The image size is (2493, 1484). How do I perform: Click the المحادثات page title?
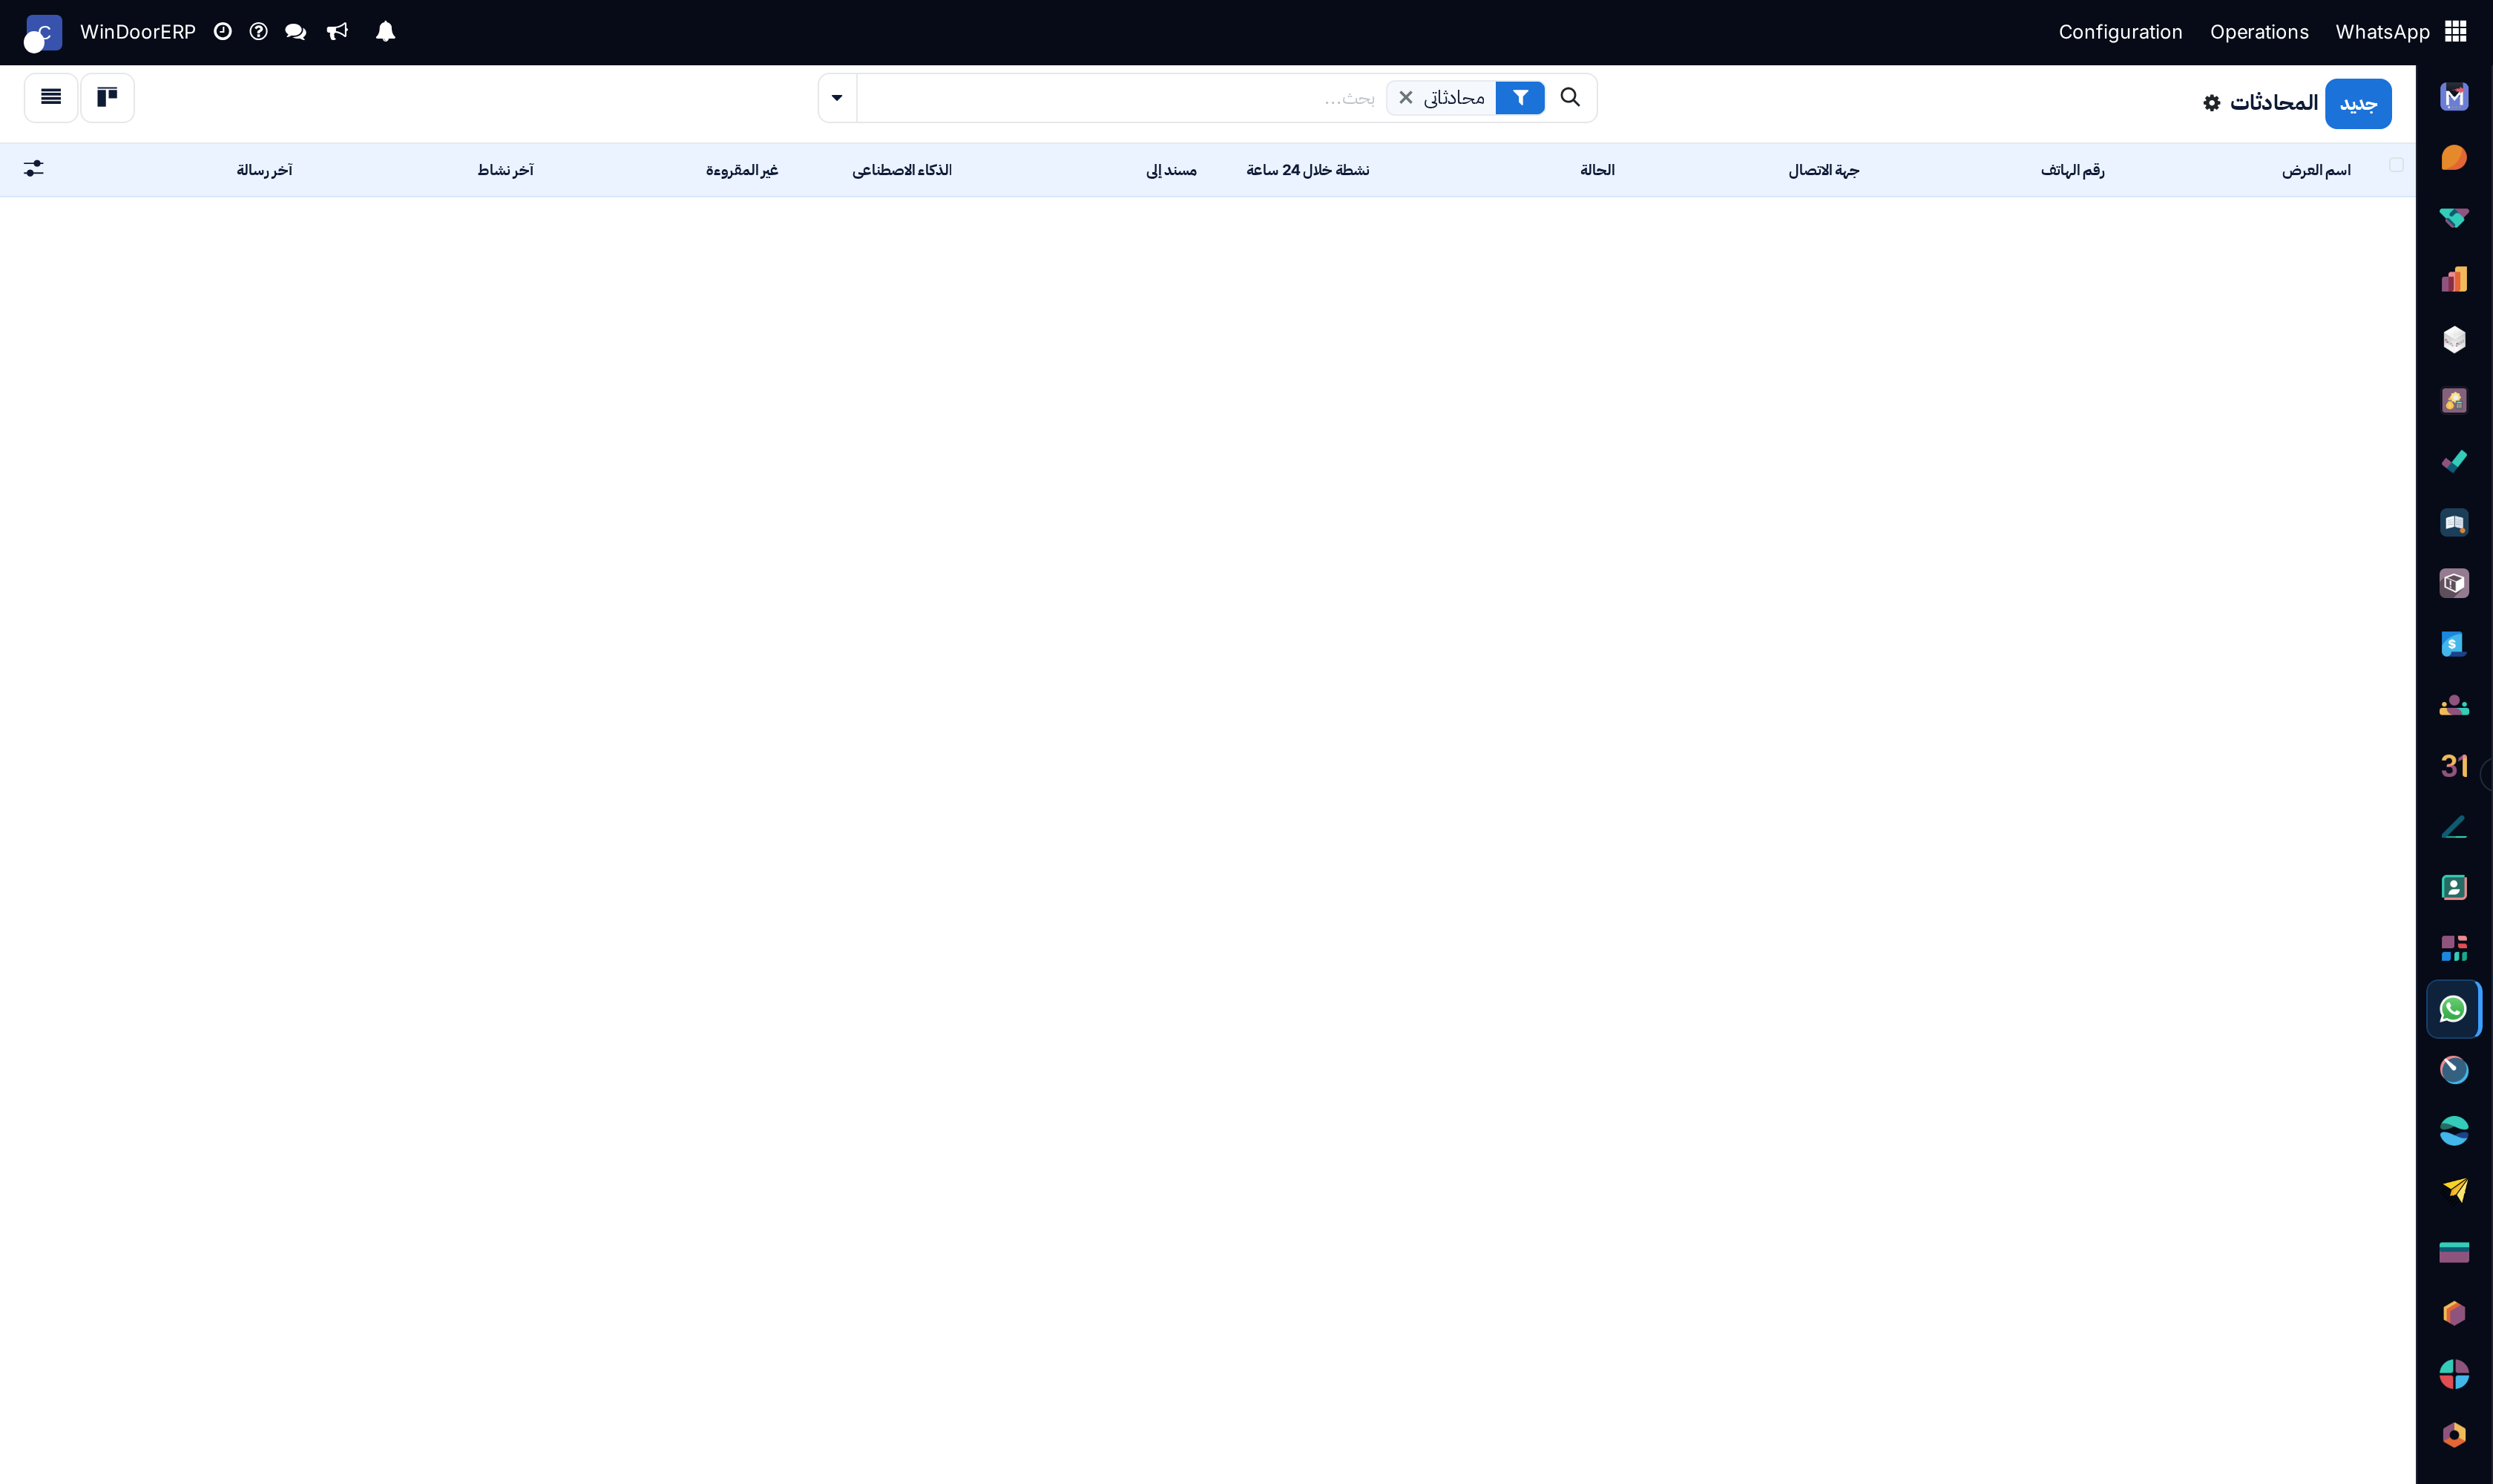pos(2273,103)
